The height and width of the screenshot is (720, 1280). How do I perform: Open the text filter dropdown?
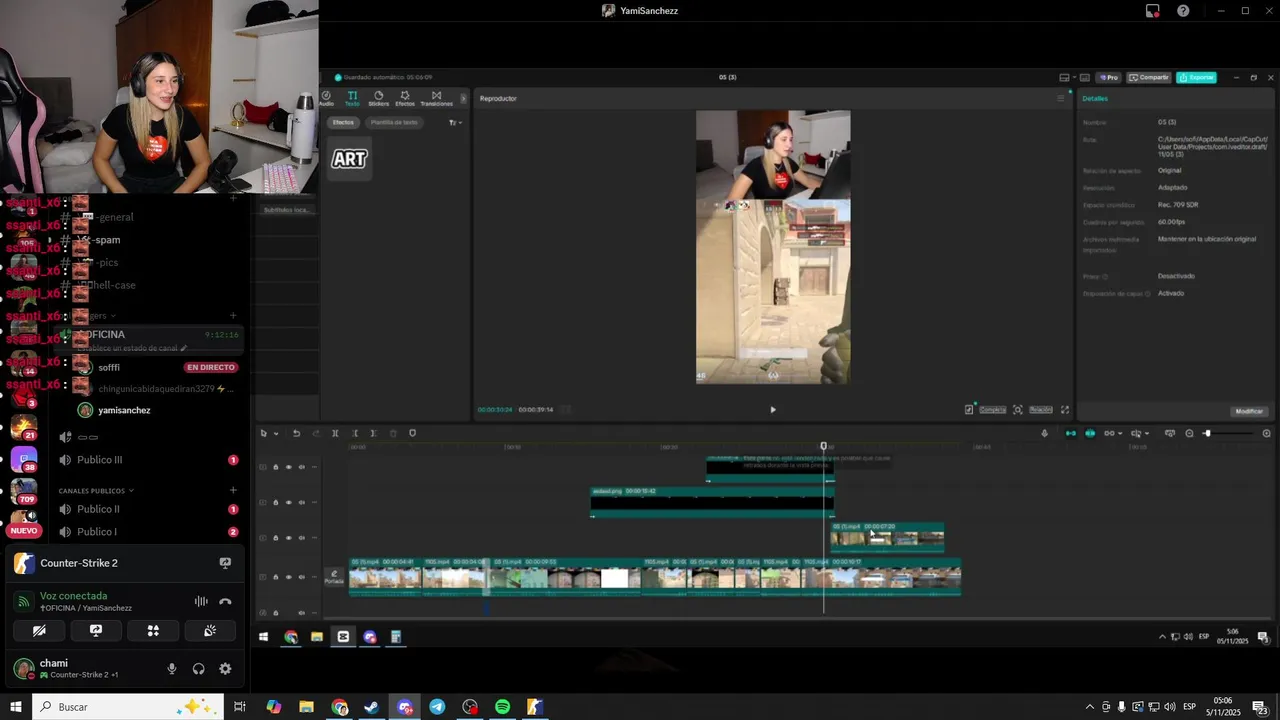click(455, 122)
